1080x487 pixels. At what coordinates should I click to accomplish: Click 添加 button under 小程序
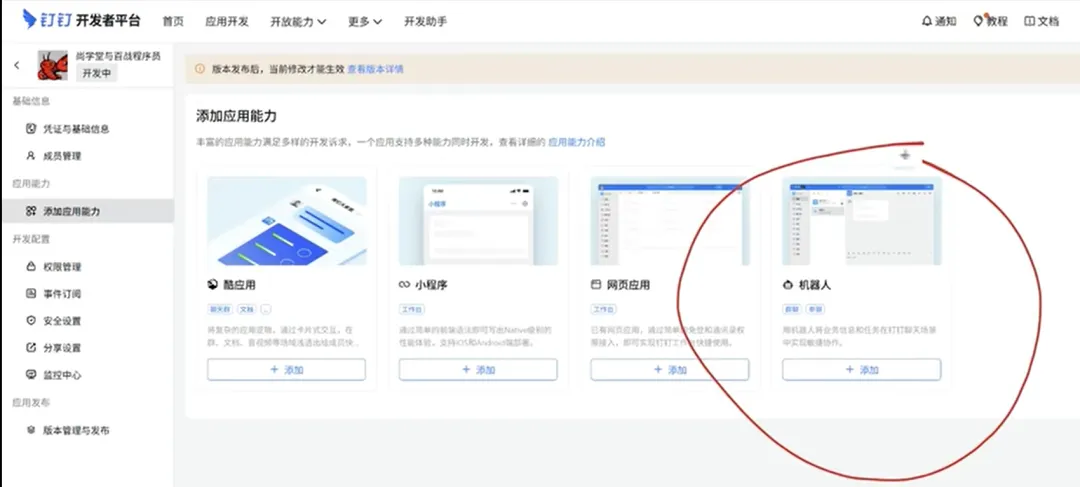tap(478, 369)
